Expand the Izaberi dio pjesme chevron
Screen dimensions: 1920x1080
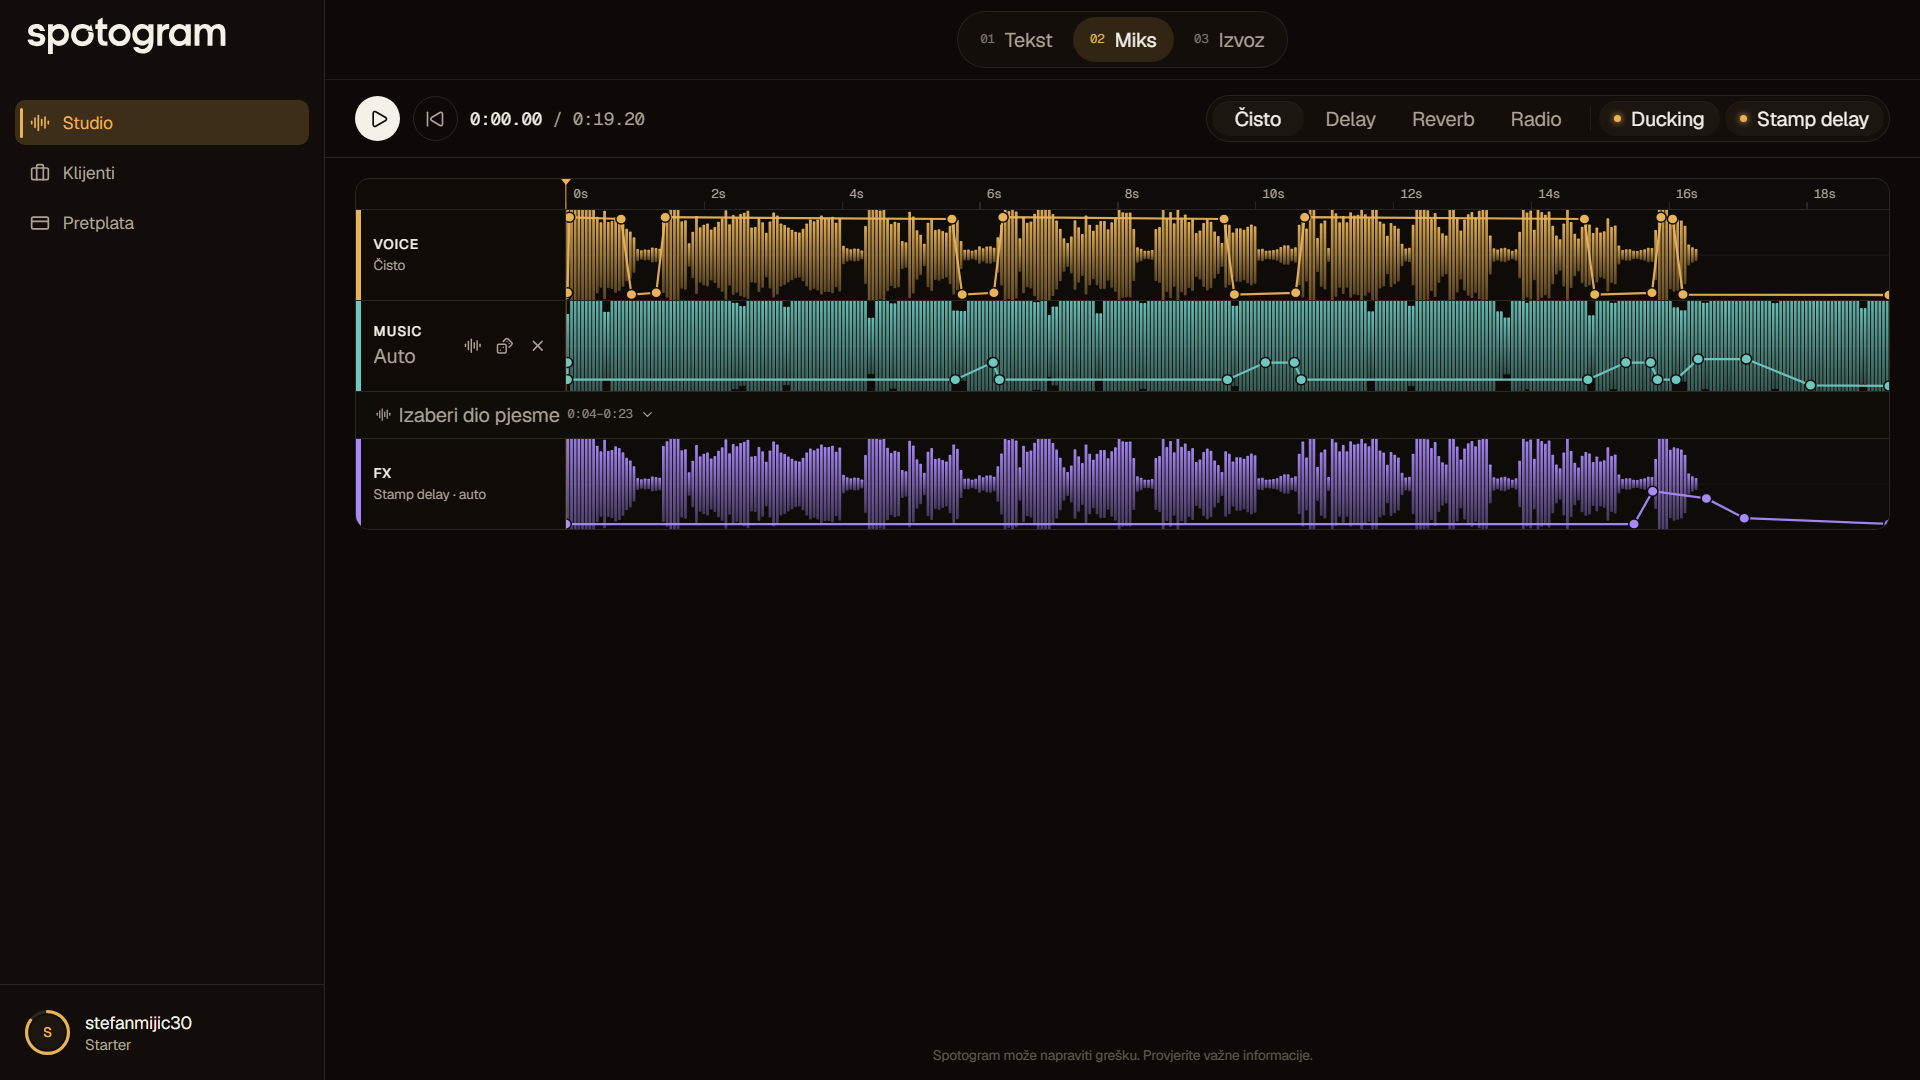tap(648, 414)
